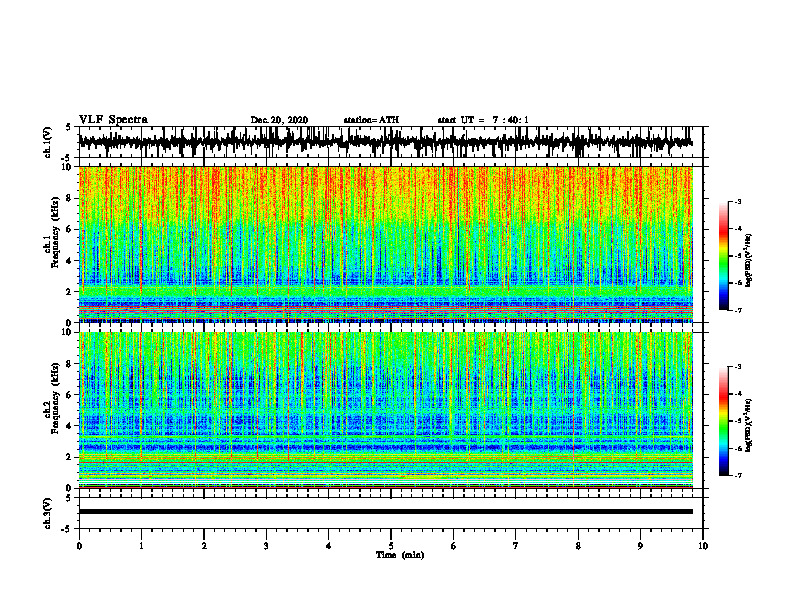Click time axis tick label "3"
Screen dimensions: 792x612
[266, 546]
